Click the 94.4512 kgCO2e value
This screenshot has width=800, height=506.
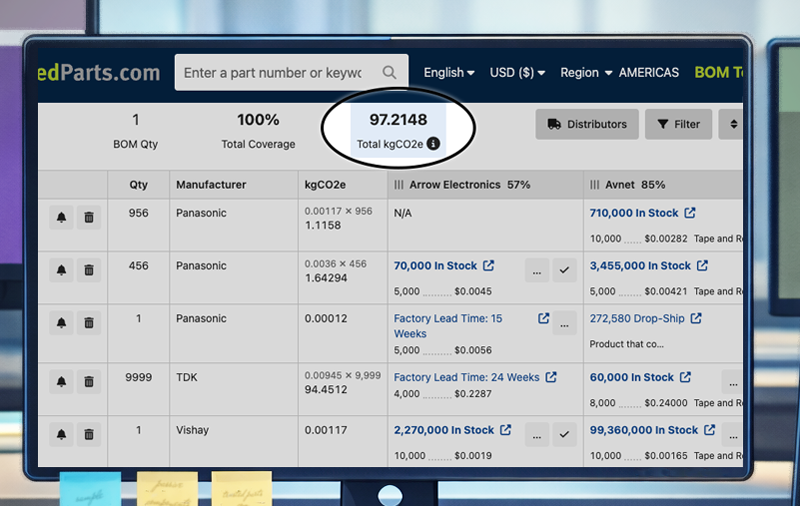pyautogui.click(x=326, y=389)
